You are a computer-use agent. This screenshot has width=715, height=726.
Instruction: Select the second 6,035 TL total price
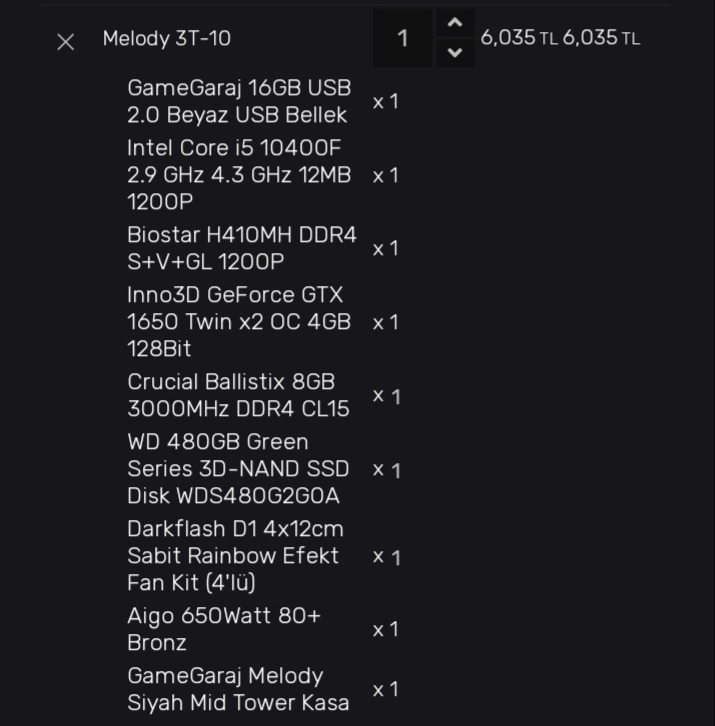point(600,38)
